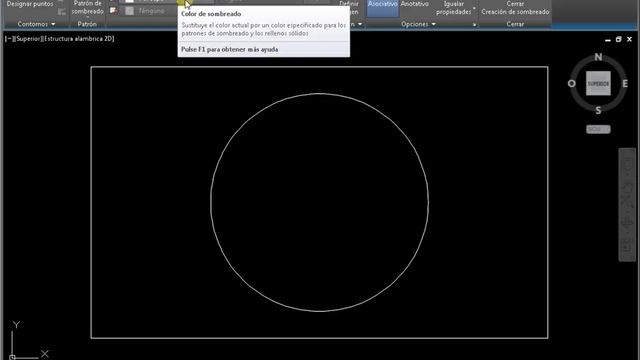Screen dimensions: 640x360
Task: Select the Zoom tool in the navigation bar
Action: [627, 203]
